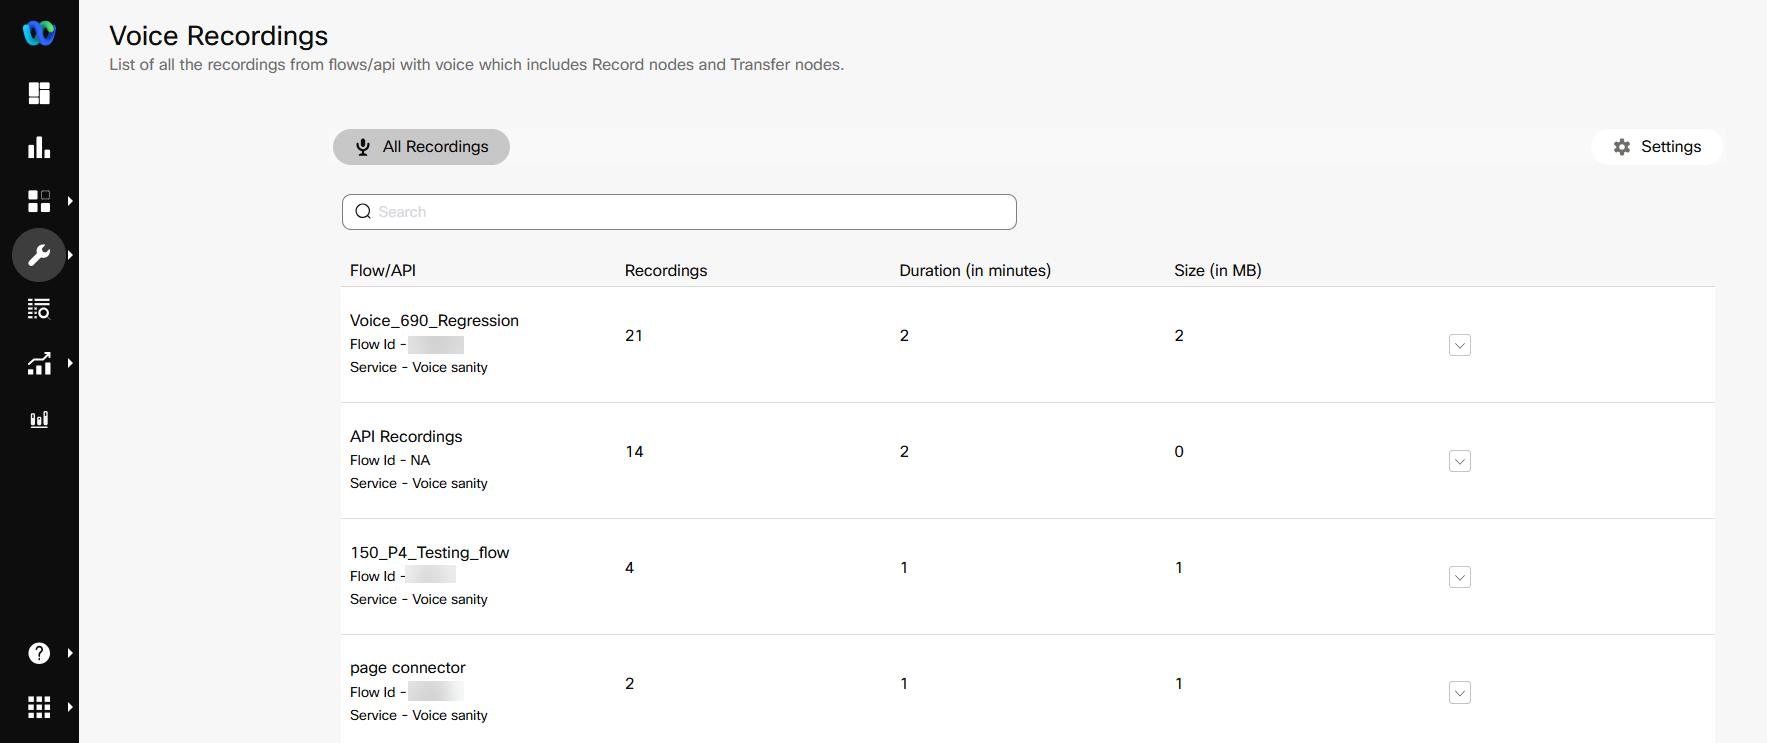1767x743 pixels.
Task: Click the Voice Recordings page title
Action: (219, 36)
